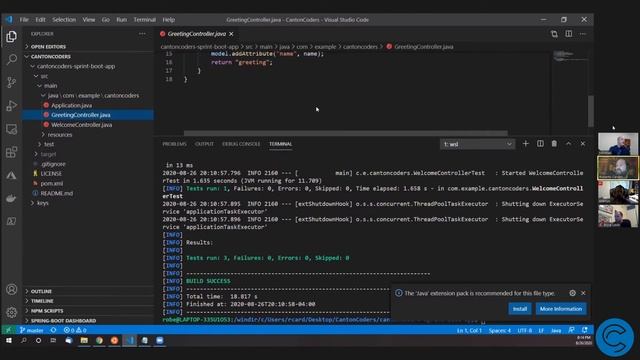Open notification settings gear icon
The height and width of the screenshot is (360, 640).
tap(572, 293)
